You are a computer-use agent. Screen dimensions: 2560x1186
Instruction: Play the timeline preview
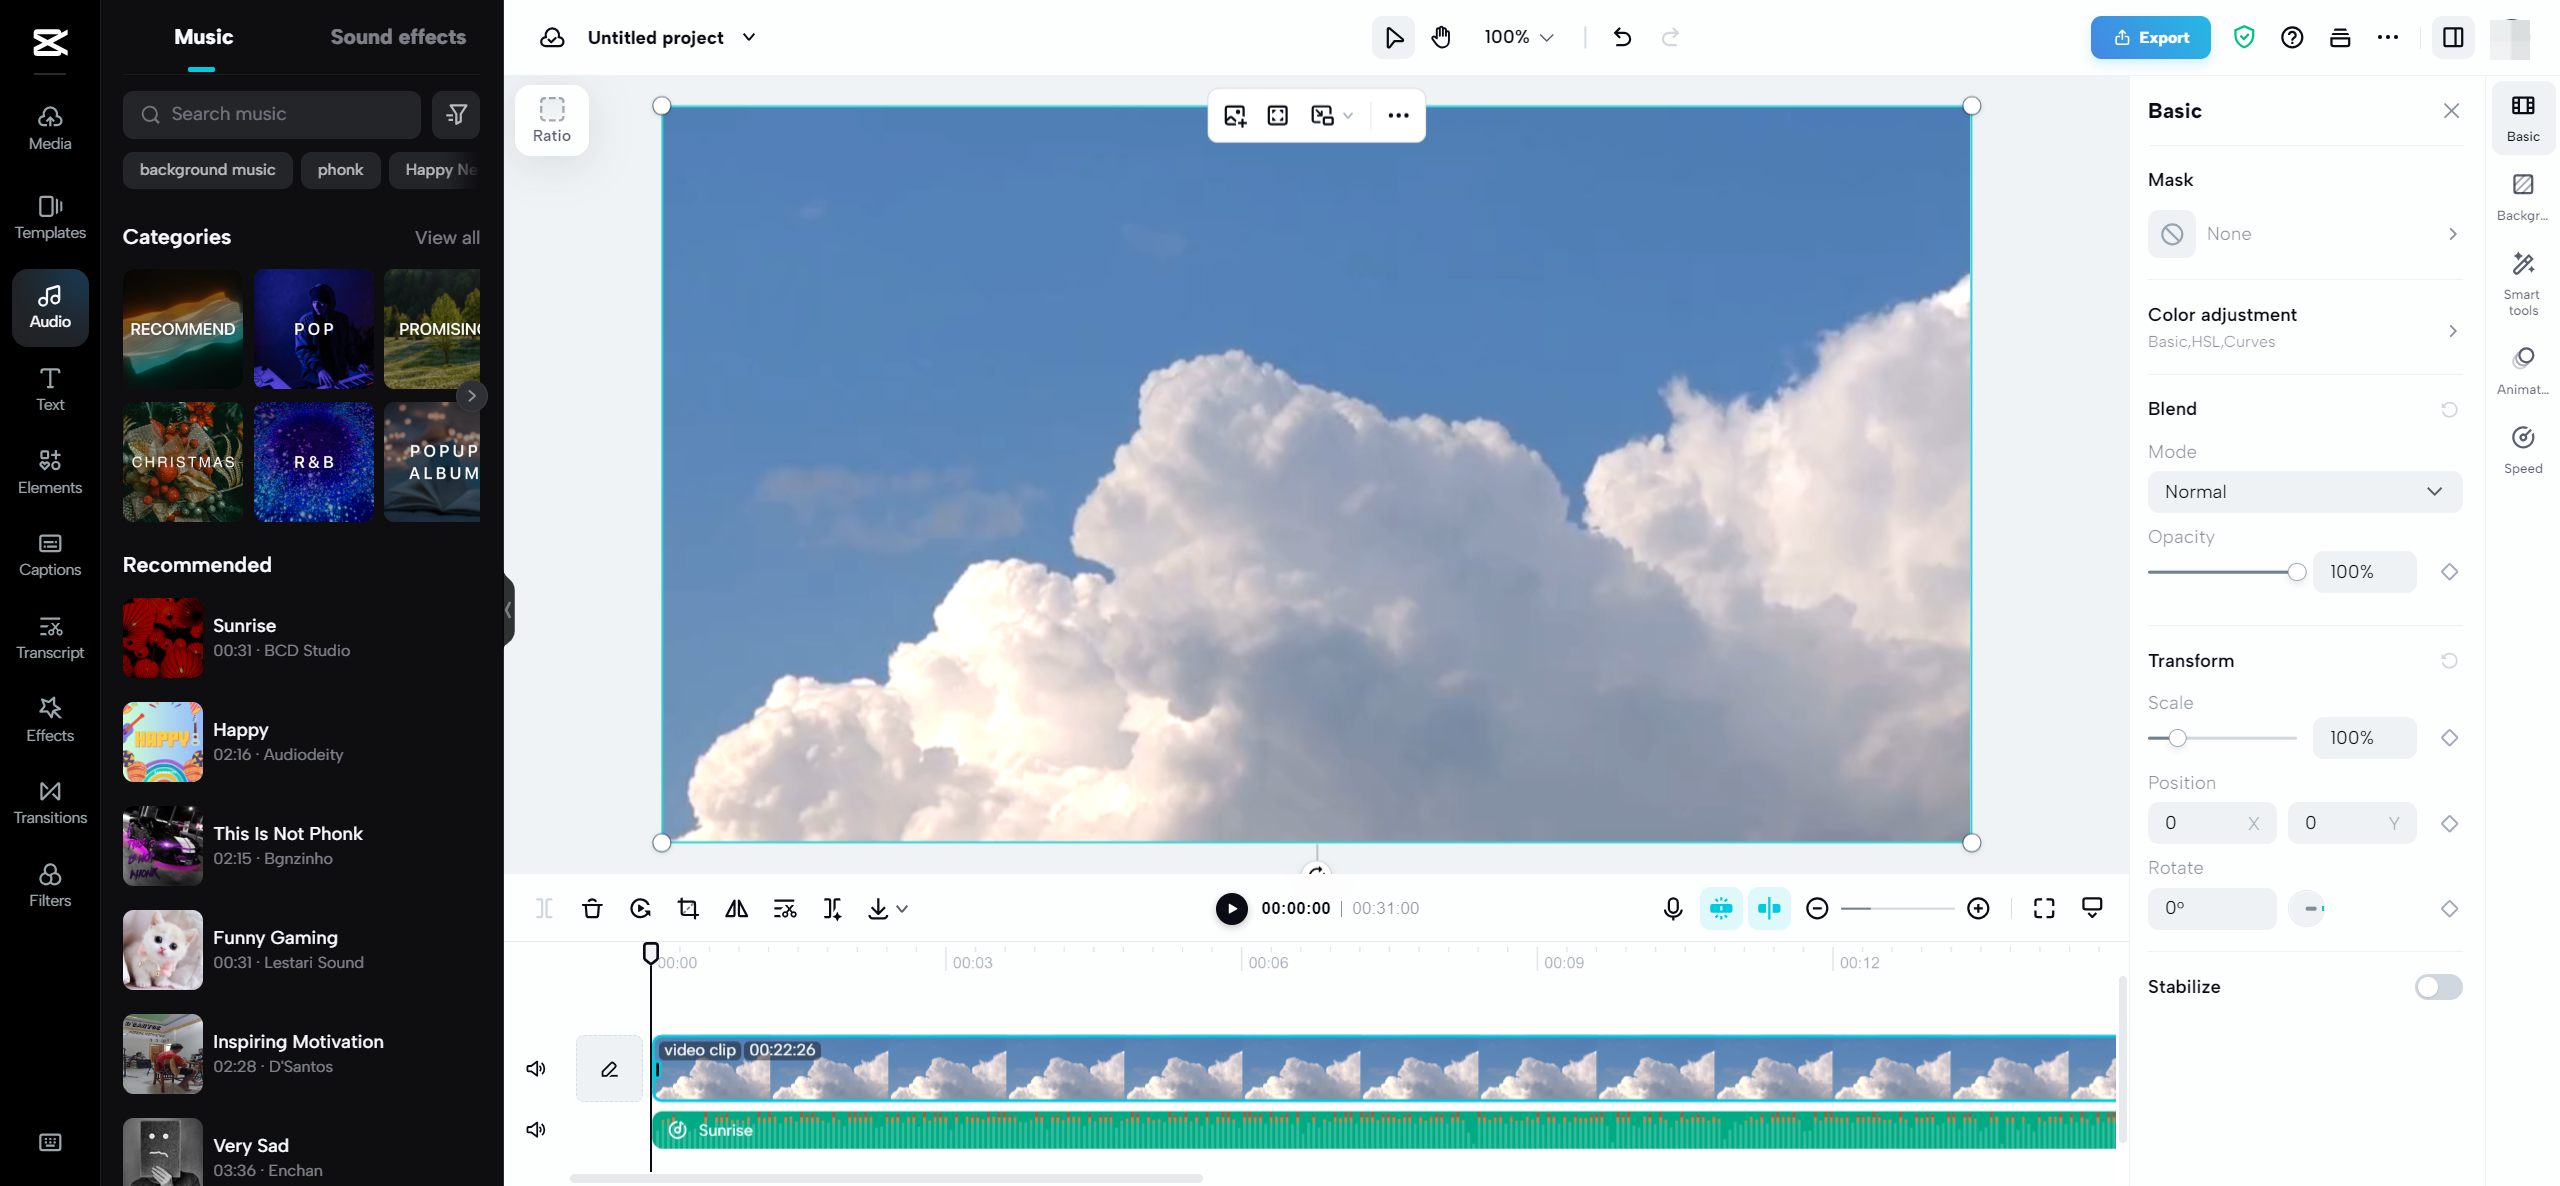(x=1231, y=908)
